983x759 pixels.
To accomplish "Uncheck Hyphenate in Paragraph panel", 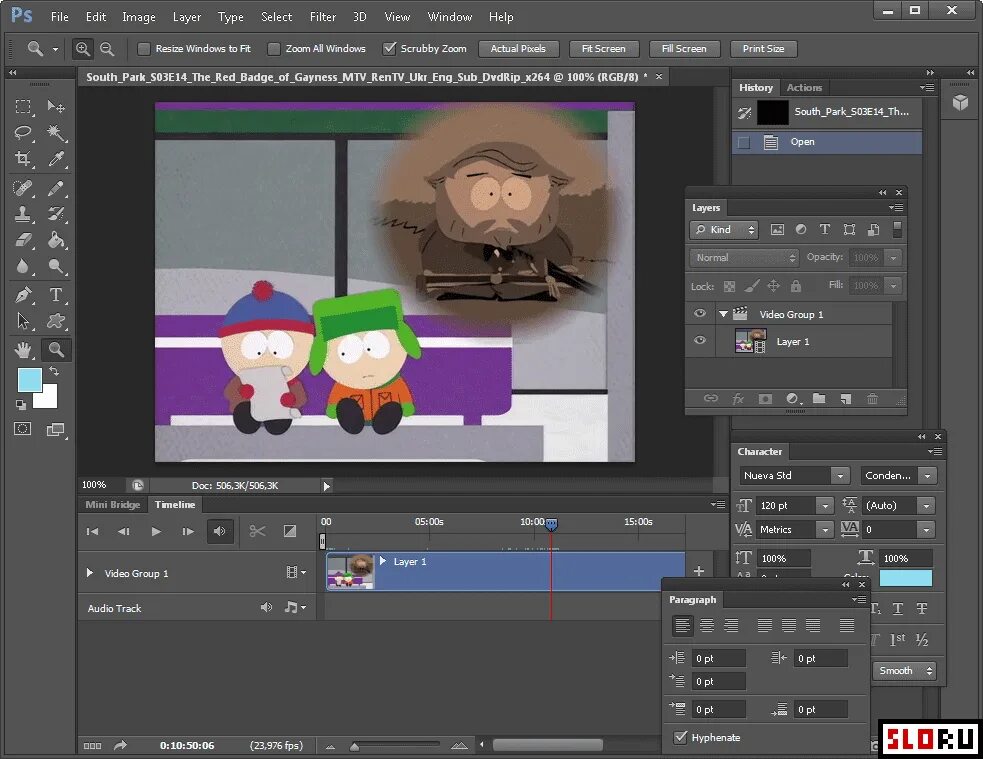I will click(680, 737).
